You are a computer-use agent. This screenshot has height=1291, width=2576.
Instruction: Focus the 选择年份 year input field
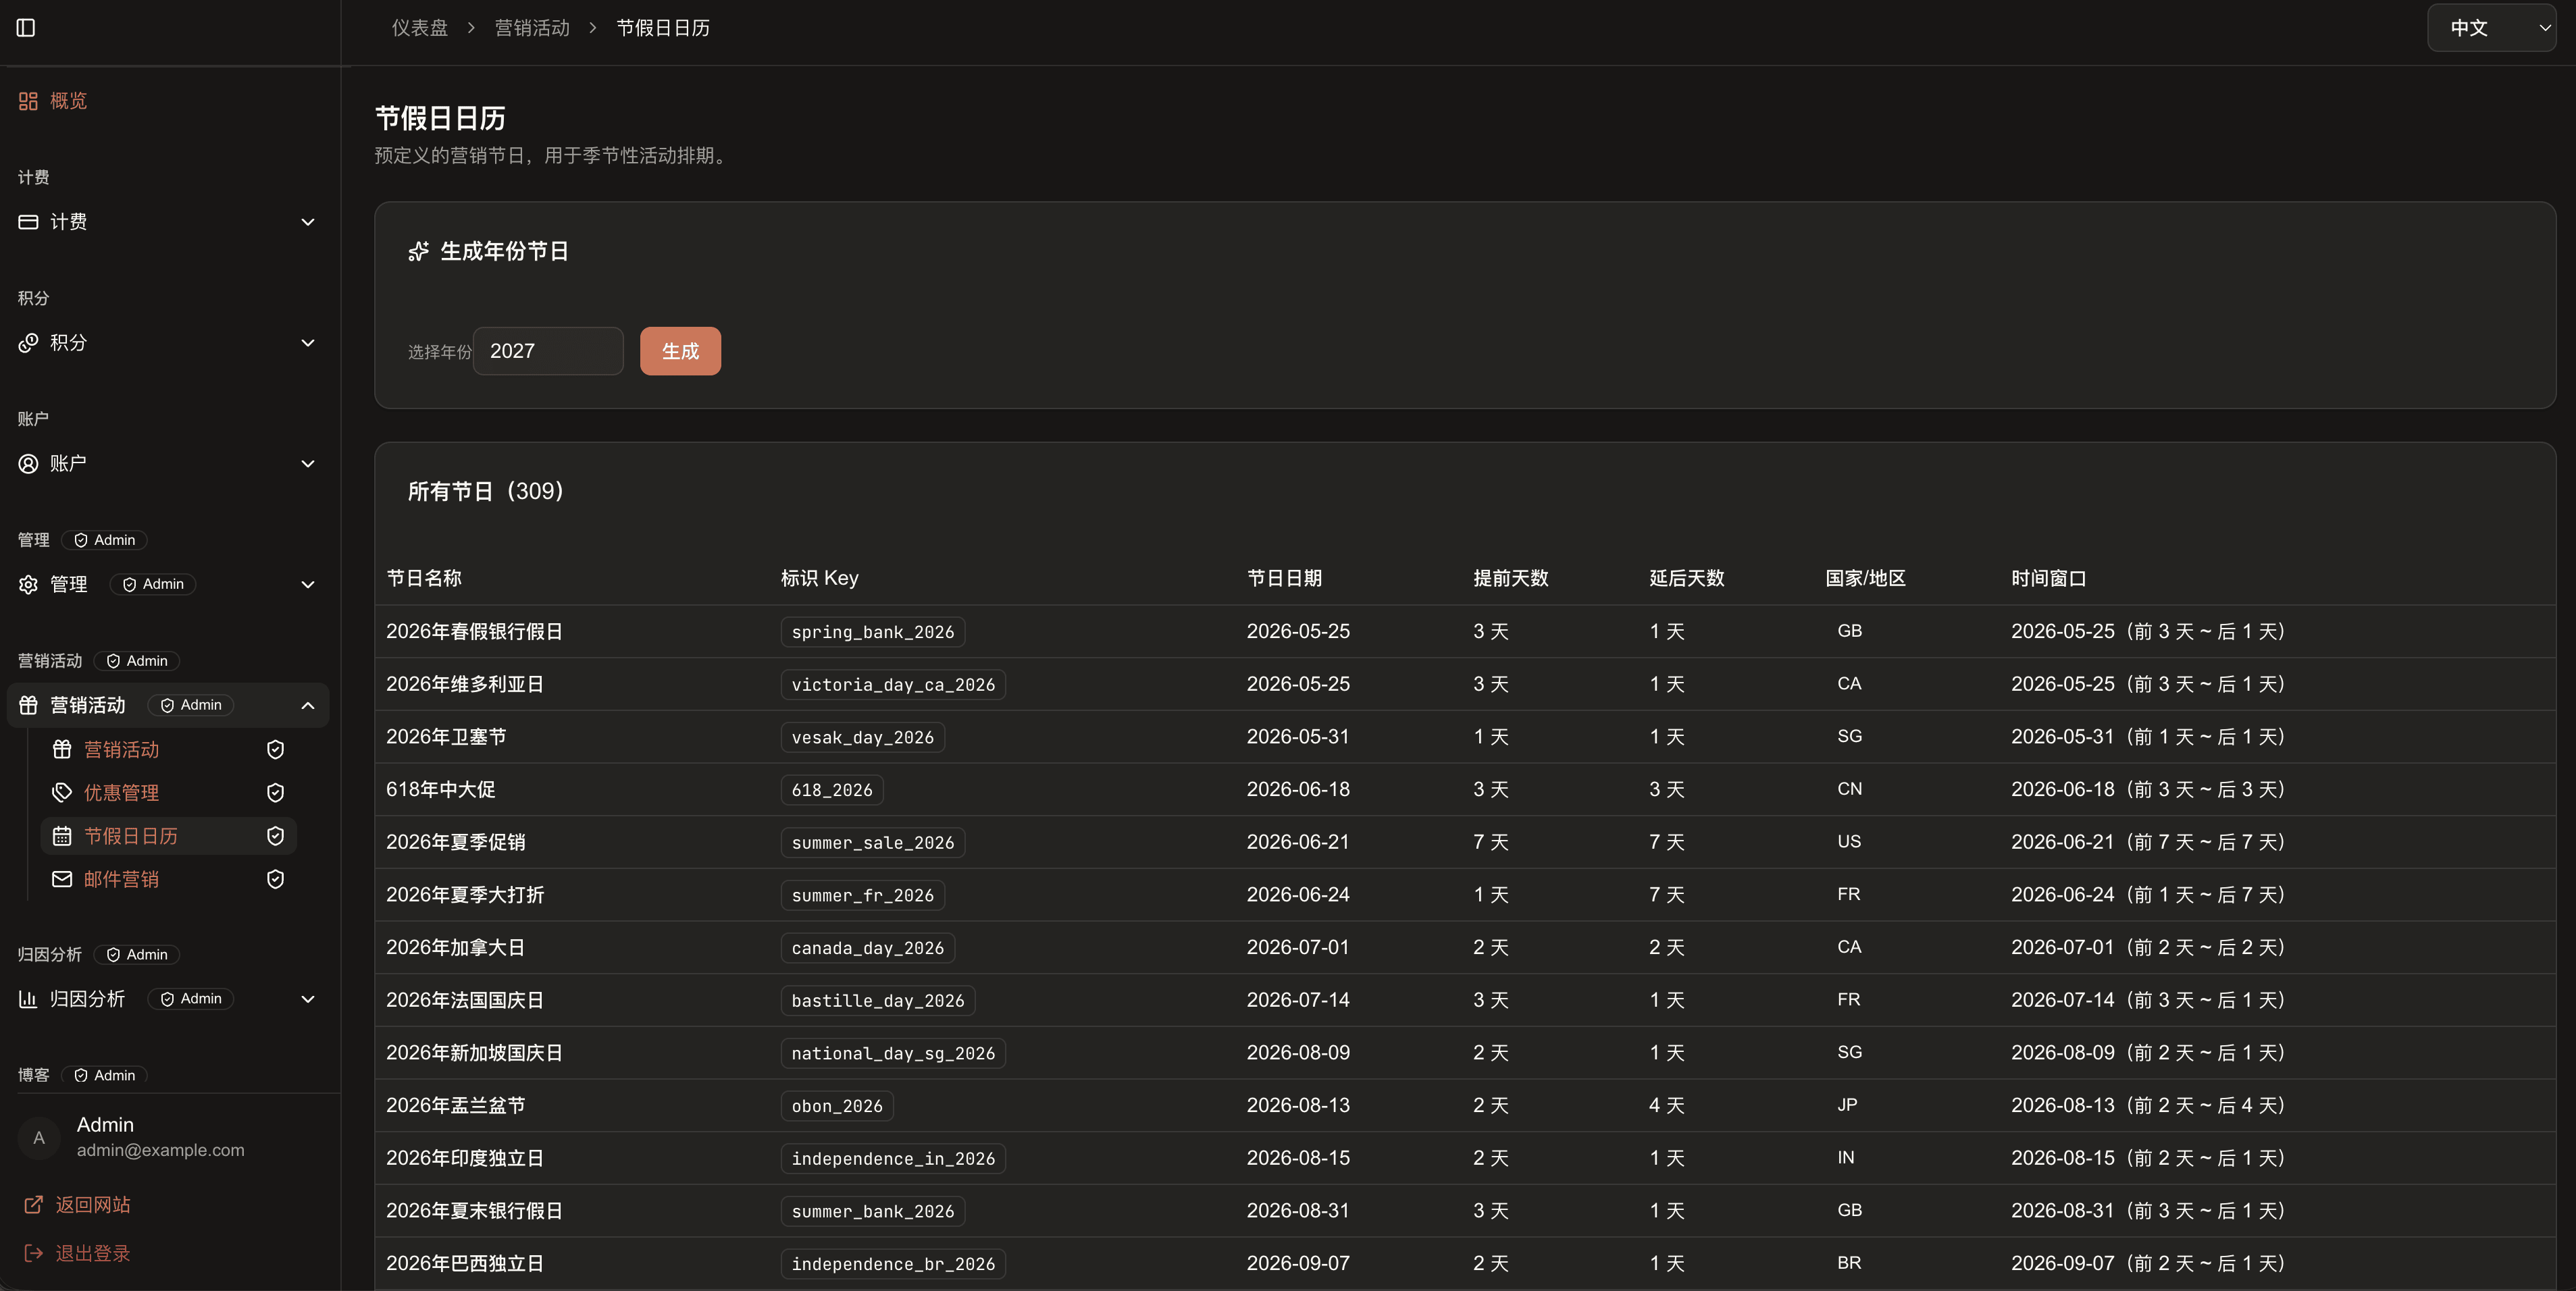(548, 351)
